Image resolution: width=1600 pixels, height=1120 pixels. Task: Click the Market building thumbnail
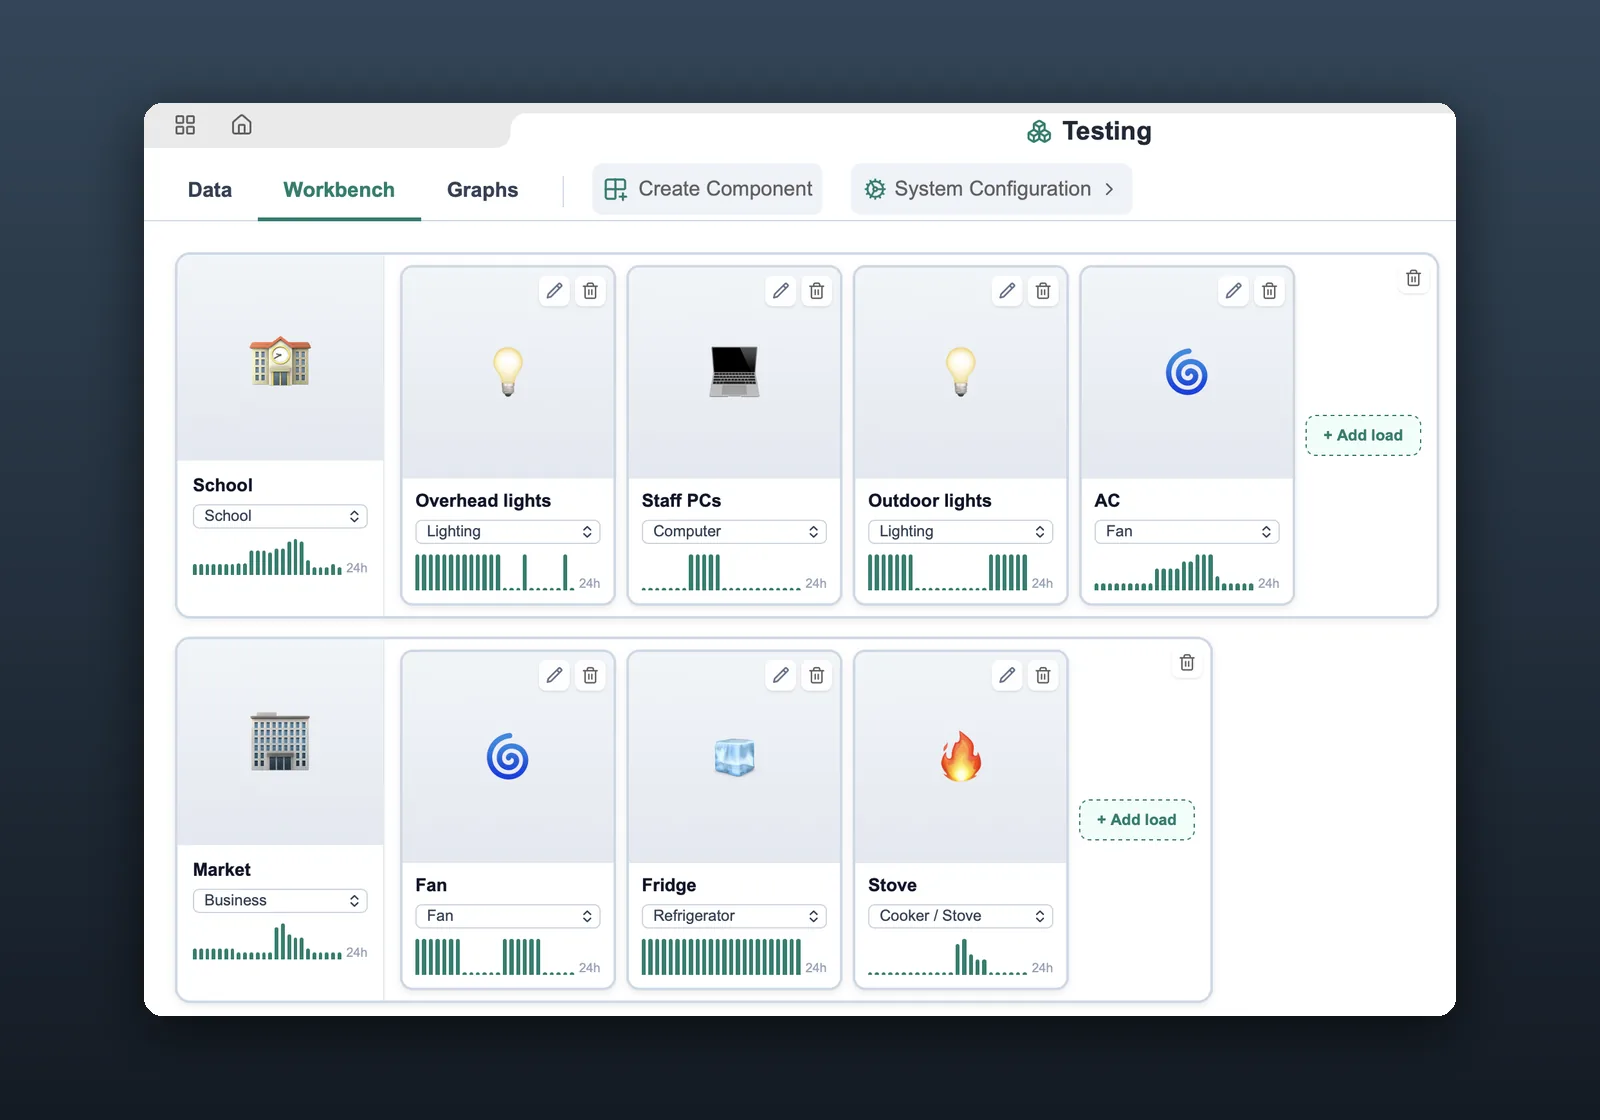280,742
